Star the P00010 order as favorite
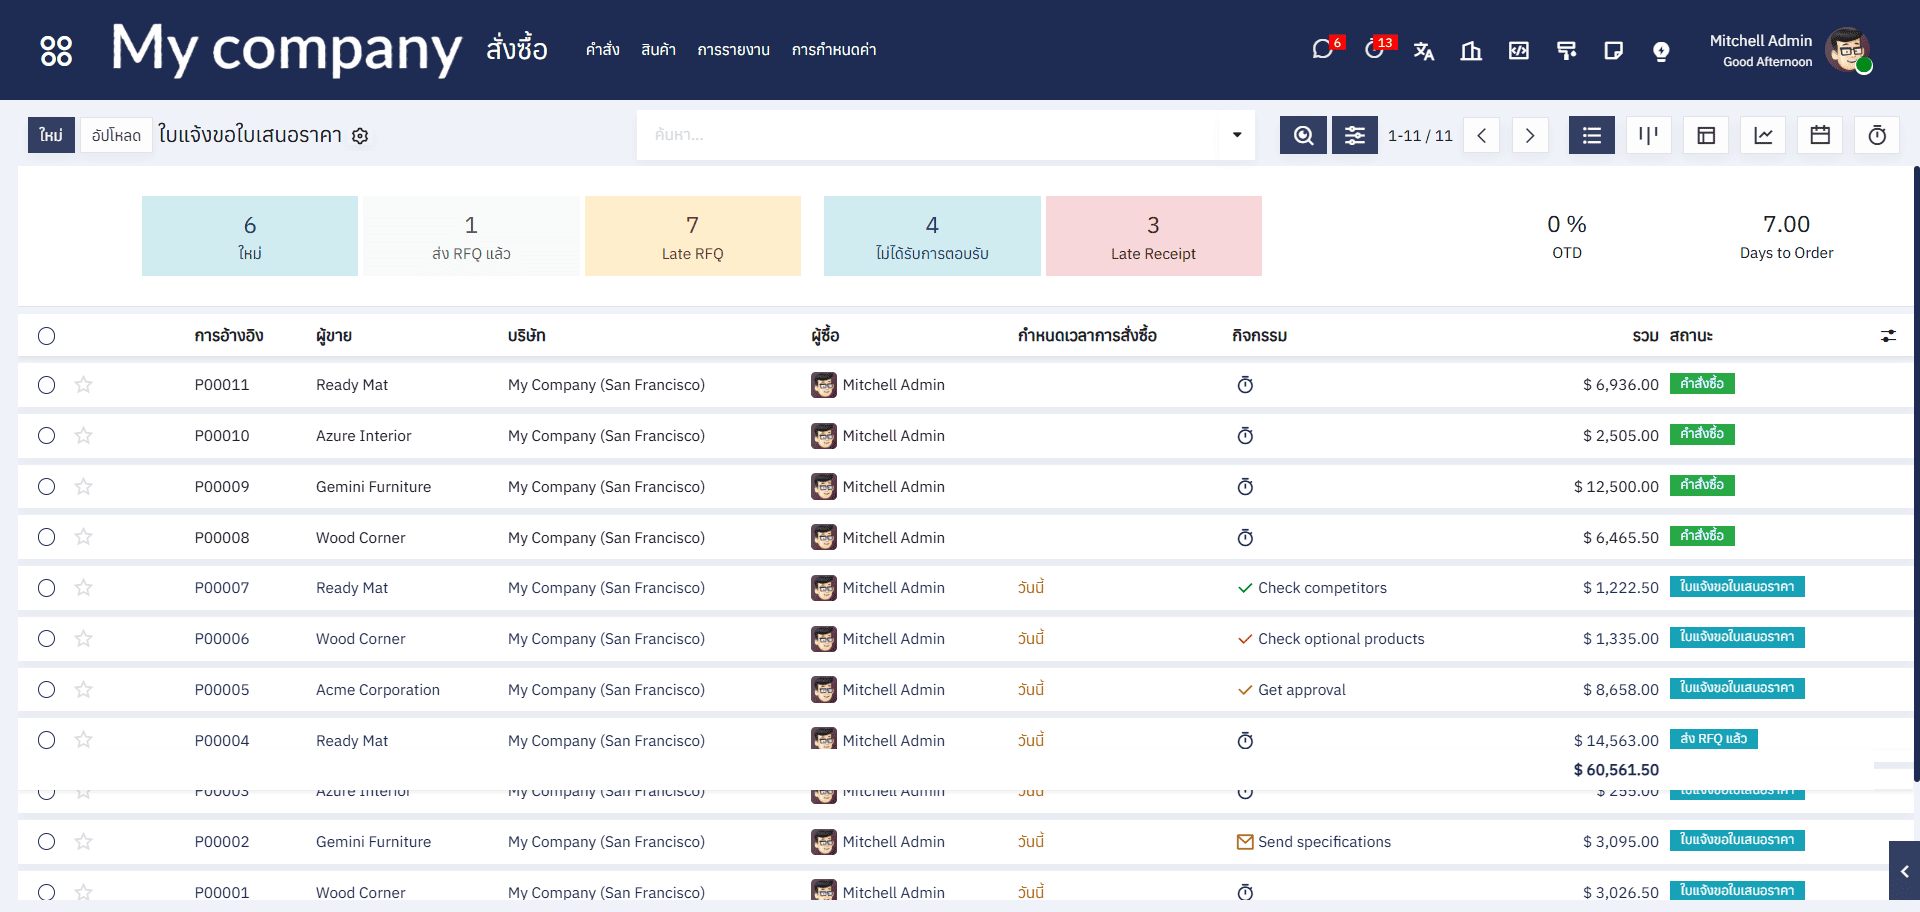 coord(84,436)
